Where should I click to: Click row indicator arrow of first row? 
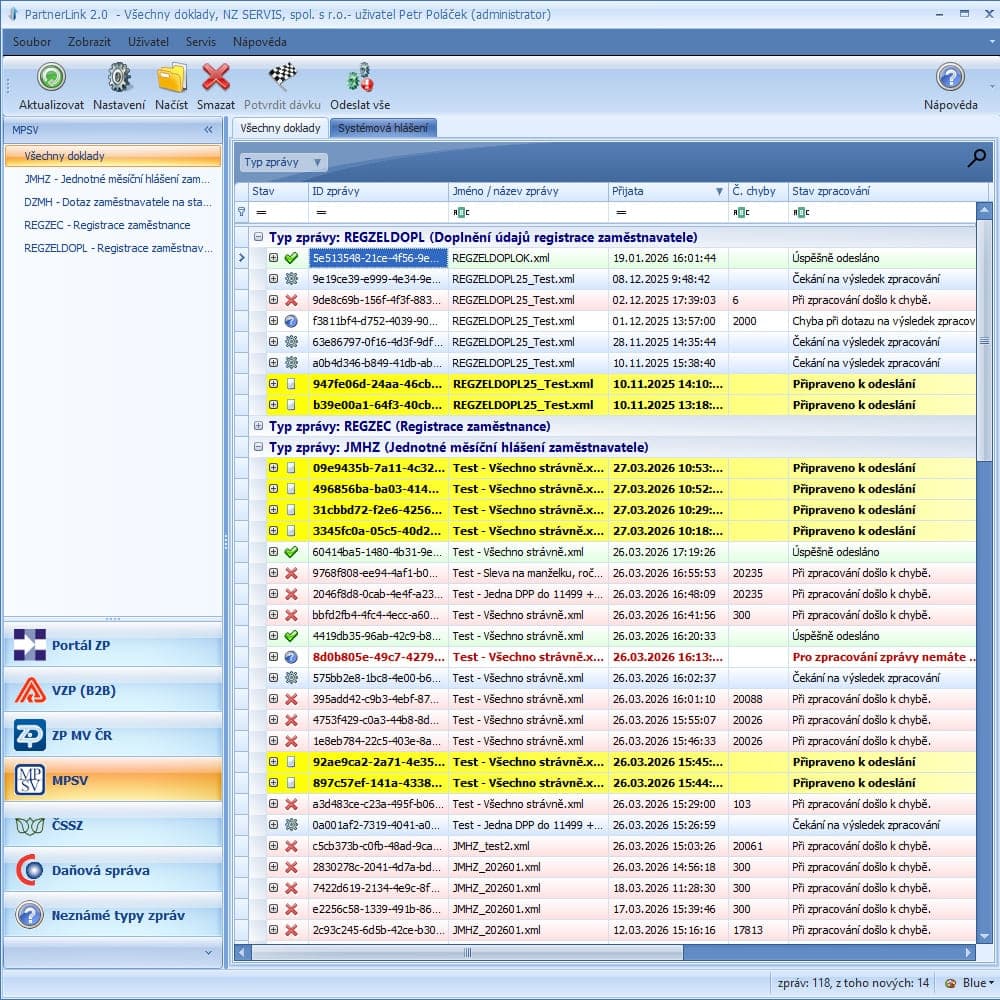[242, 258]
